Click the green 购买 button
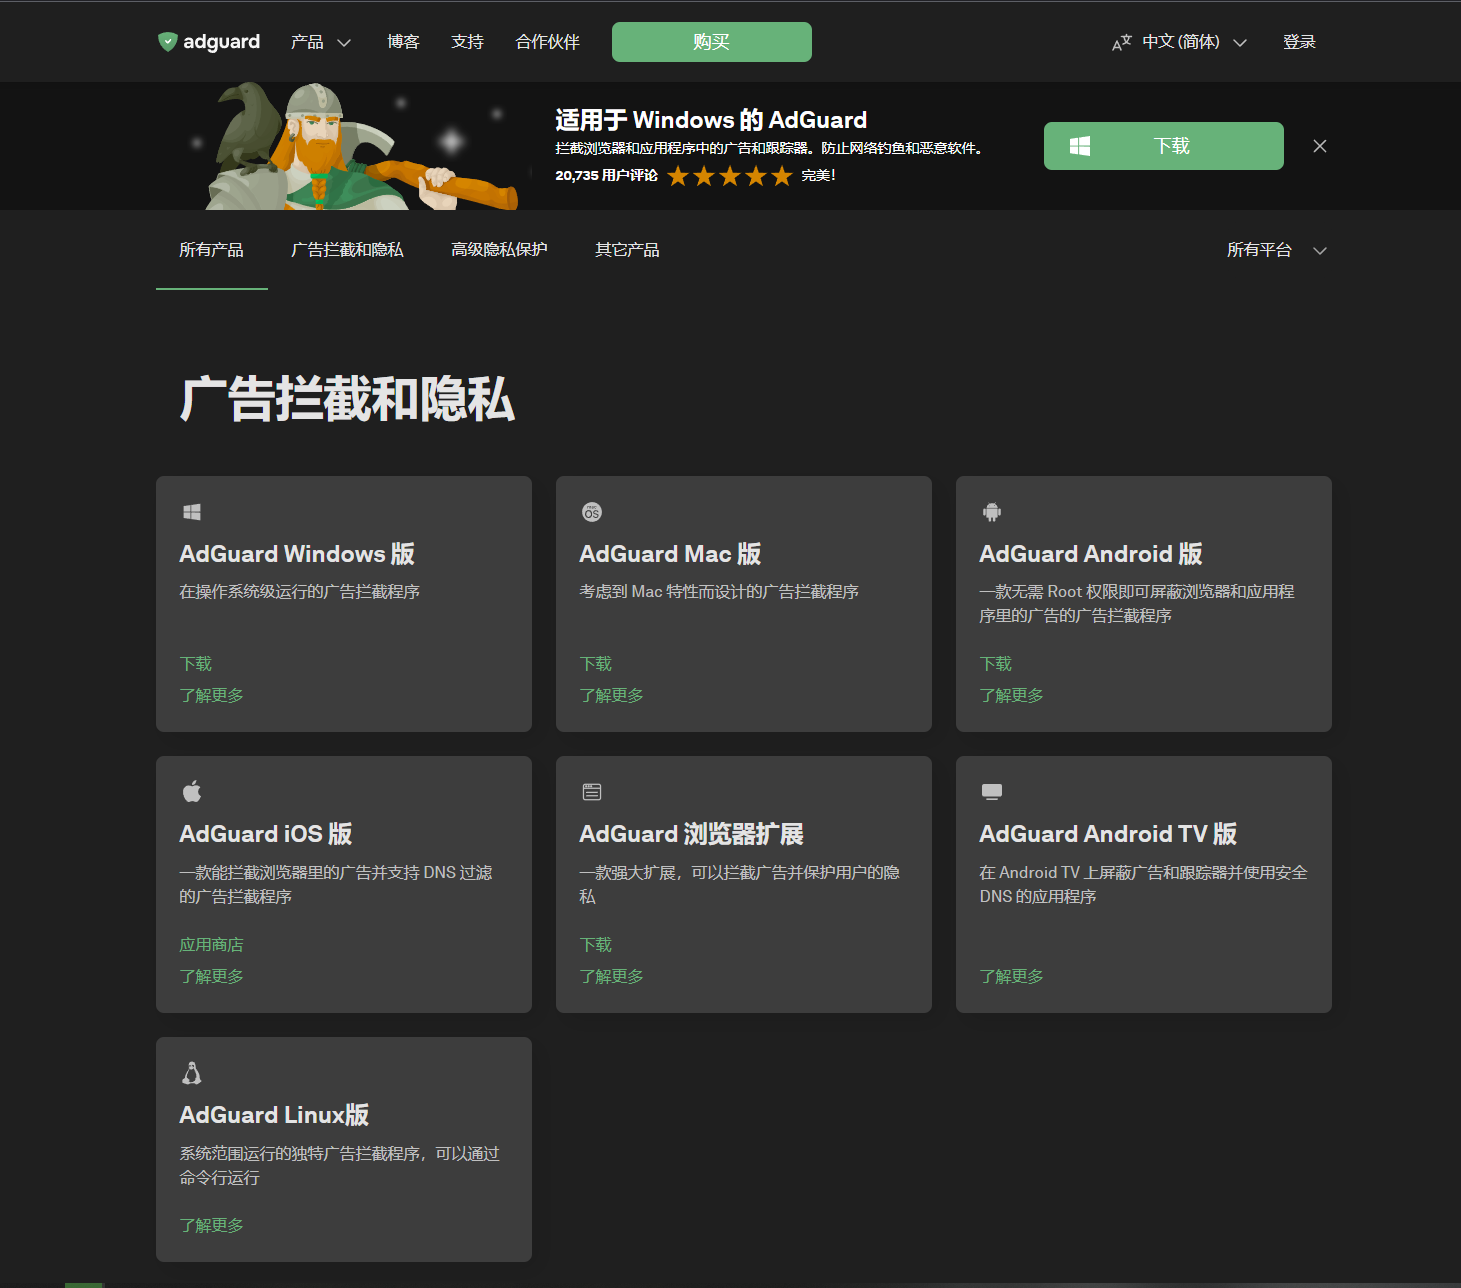The width and height of the screenshot is (1461, 1288). [x=712, y=42]
